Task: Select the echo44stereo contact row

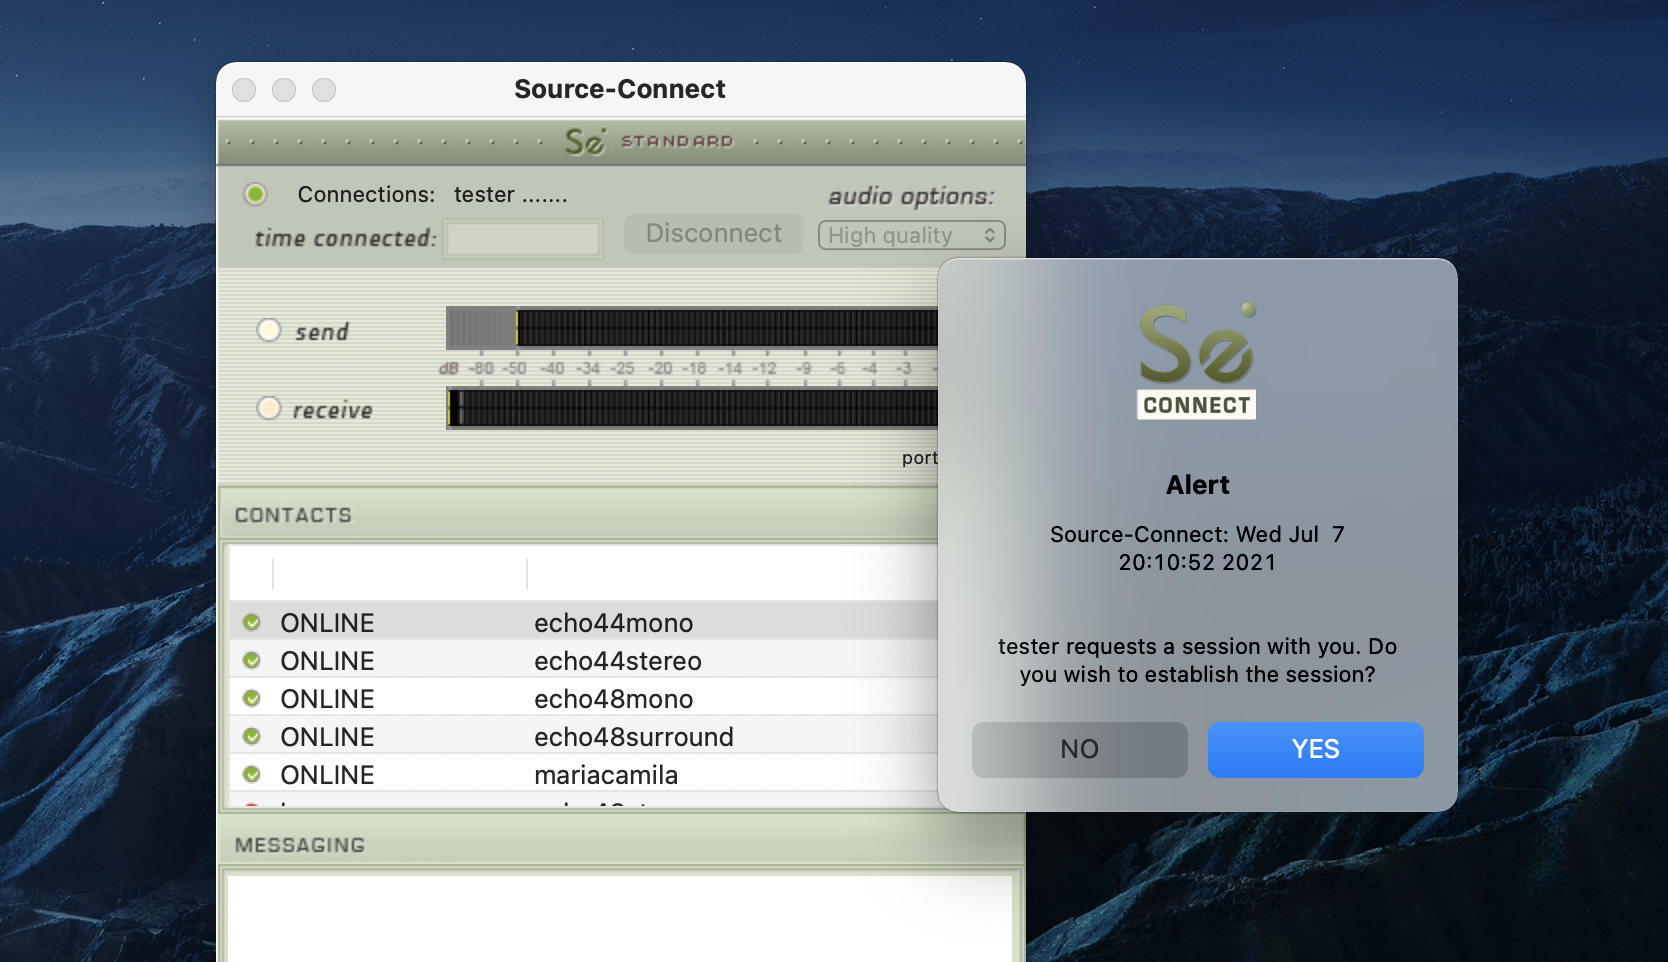Action: [617, 661]
